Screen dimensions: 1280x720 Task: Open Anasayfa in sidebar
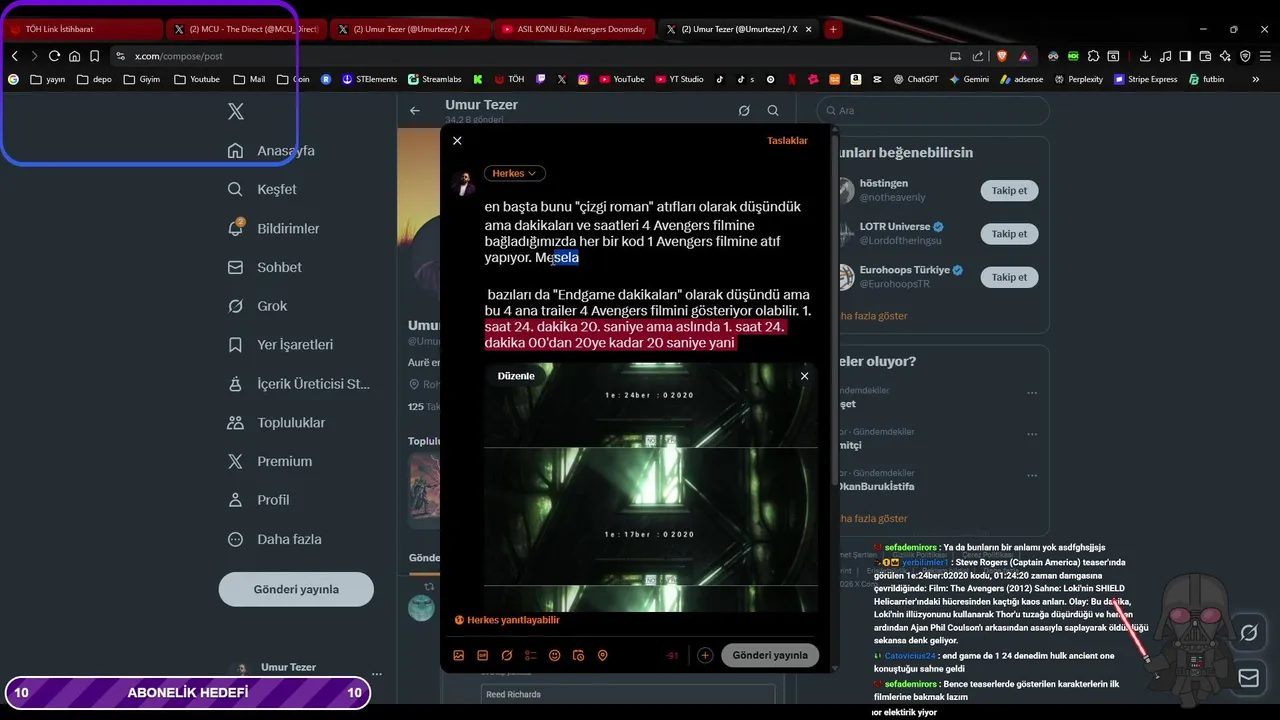point(272,151)
